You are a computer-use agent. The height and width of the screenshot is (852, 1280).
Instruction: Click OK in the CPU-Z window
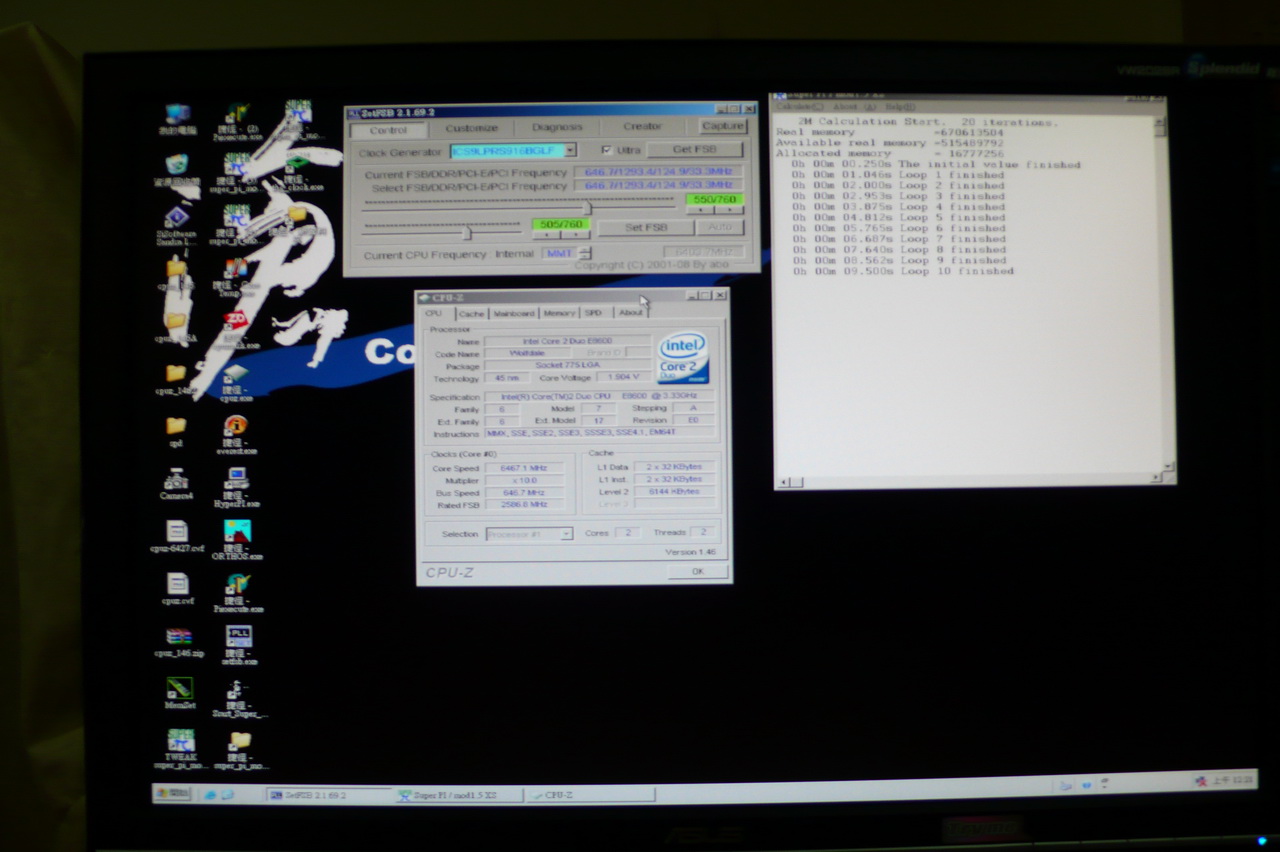(697, 571)
